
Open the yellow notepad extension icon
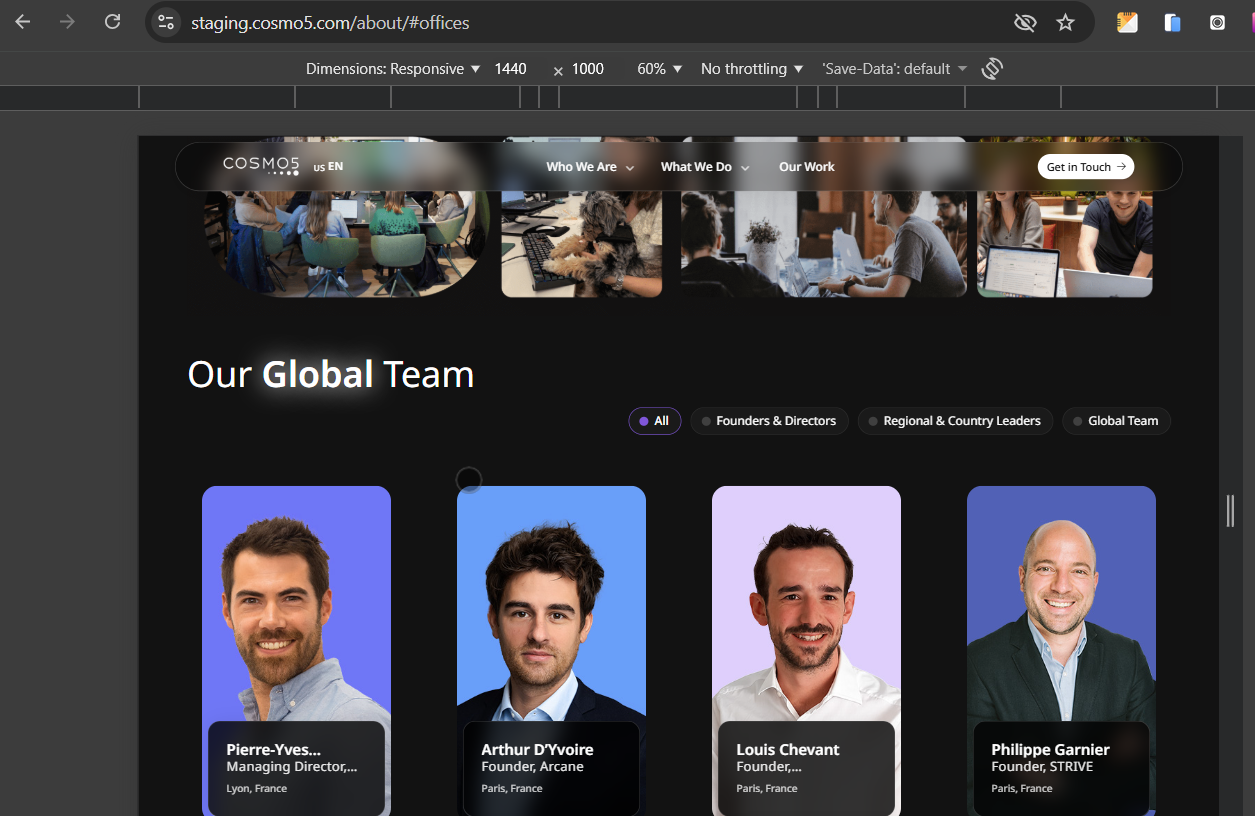point(1127,22)
